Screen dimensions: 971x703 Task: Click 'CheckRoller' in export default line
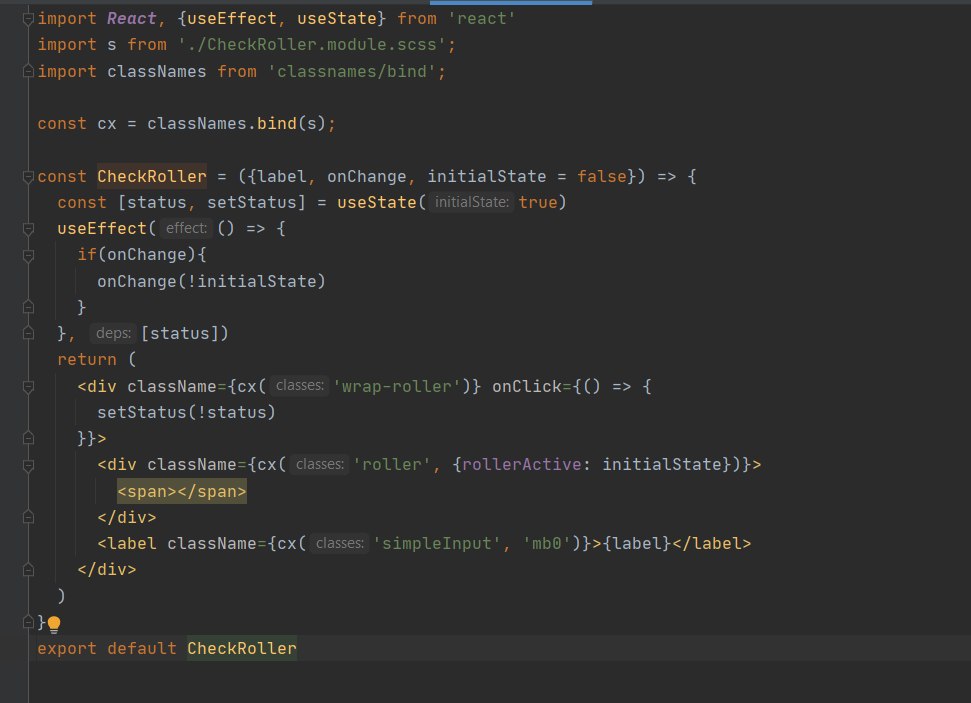point(242,648)
